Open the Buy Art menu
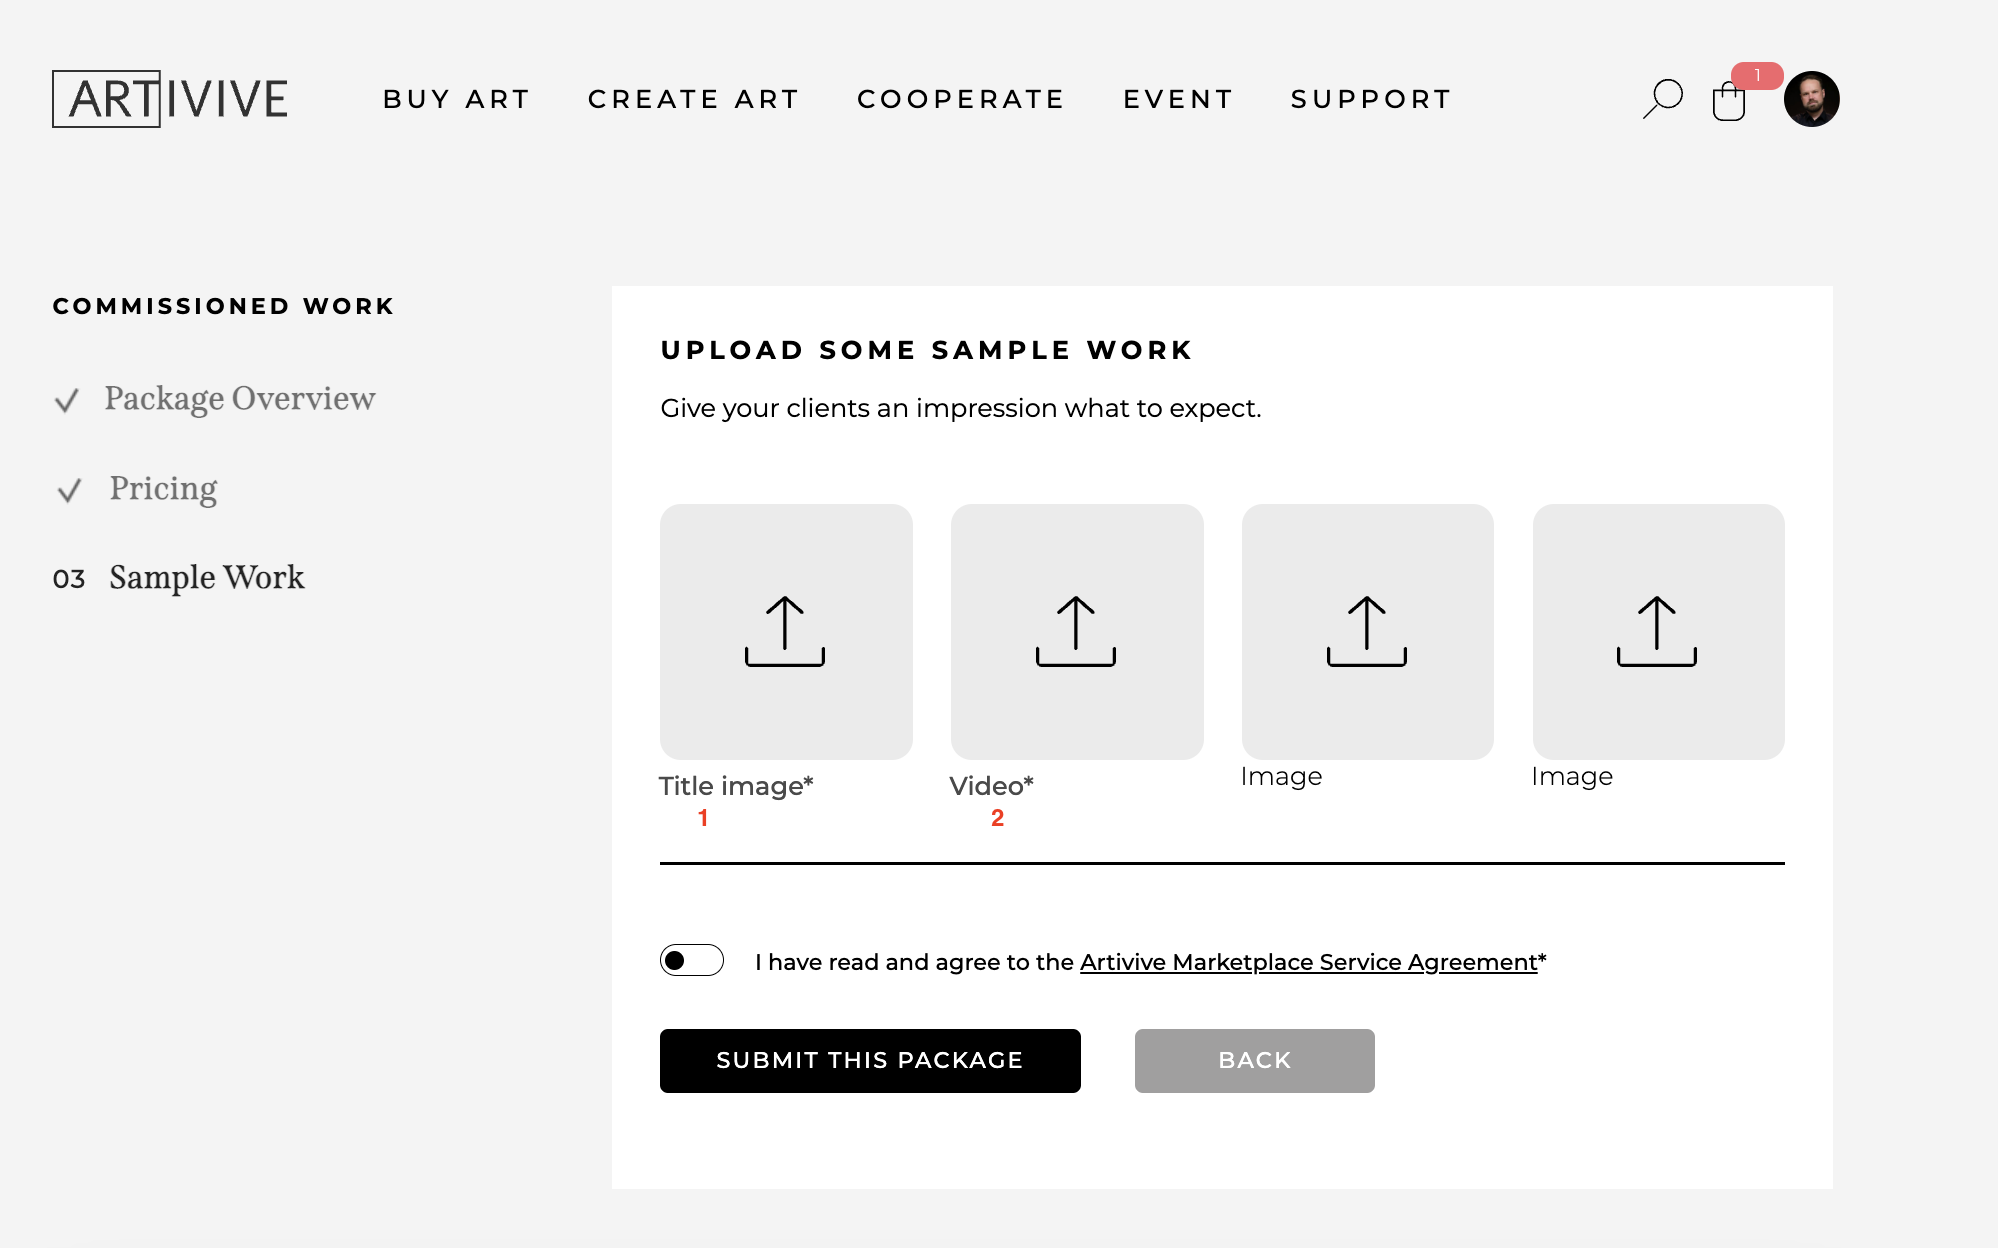This screenshot has height=1248, width=1998. [456, 99]
